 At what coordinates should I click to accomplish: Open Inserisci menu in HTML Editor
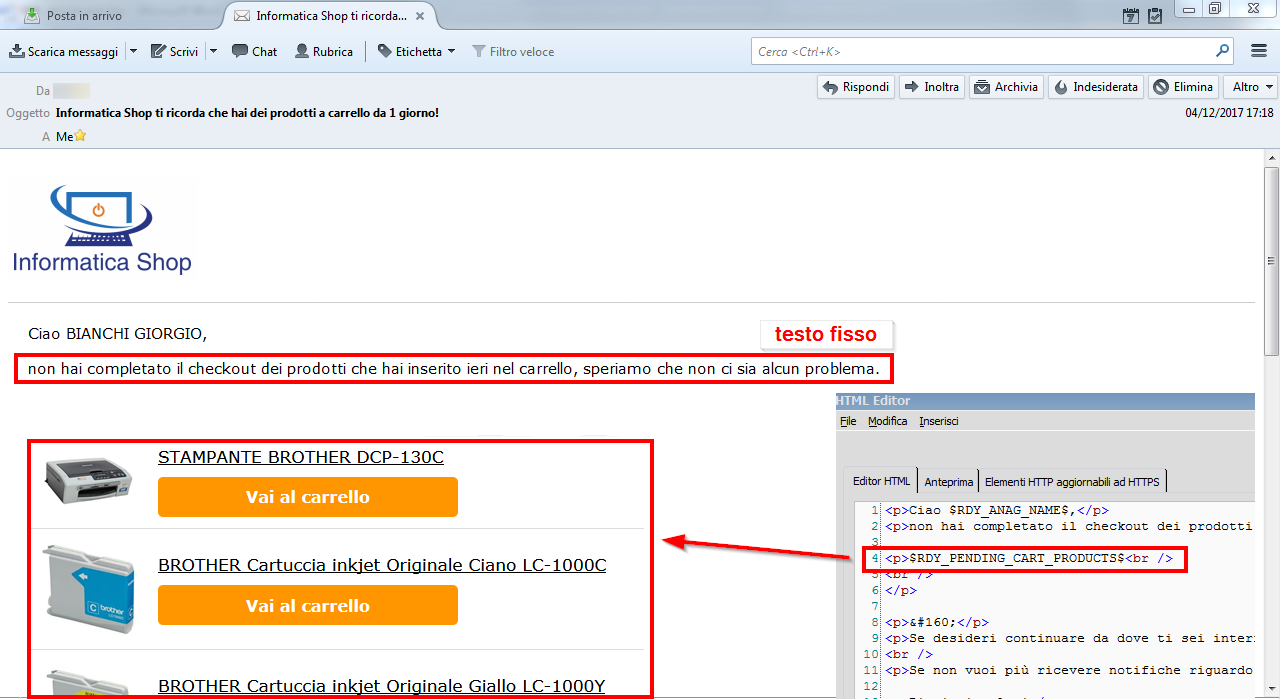(939, 421)
